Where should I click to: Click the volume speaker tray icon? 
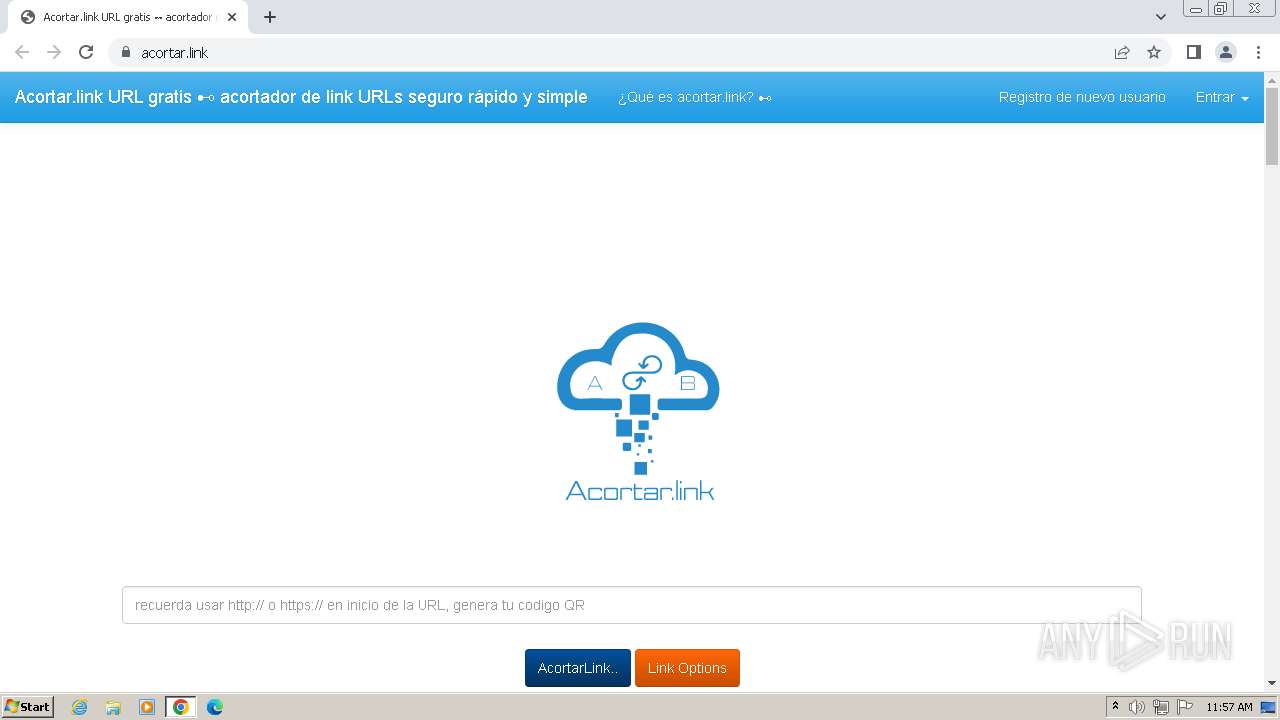pyautogui.click(x=1137, y=707)
